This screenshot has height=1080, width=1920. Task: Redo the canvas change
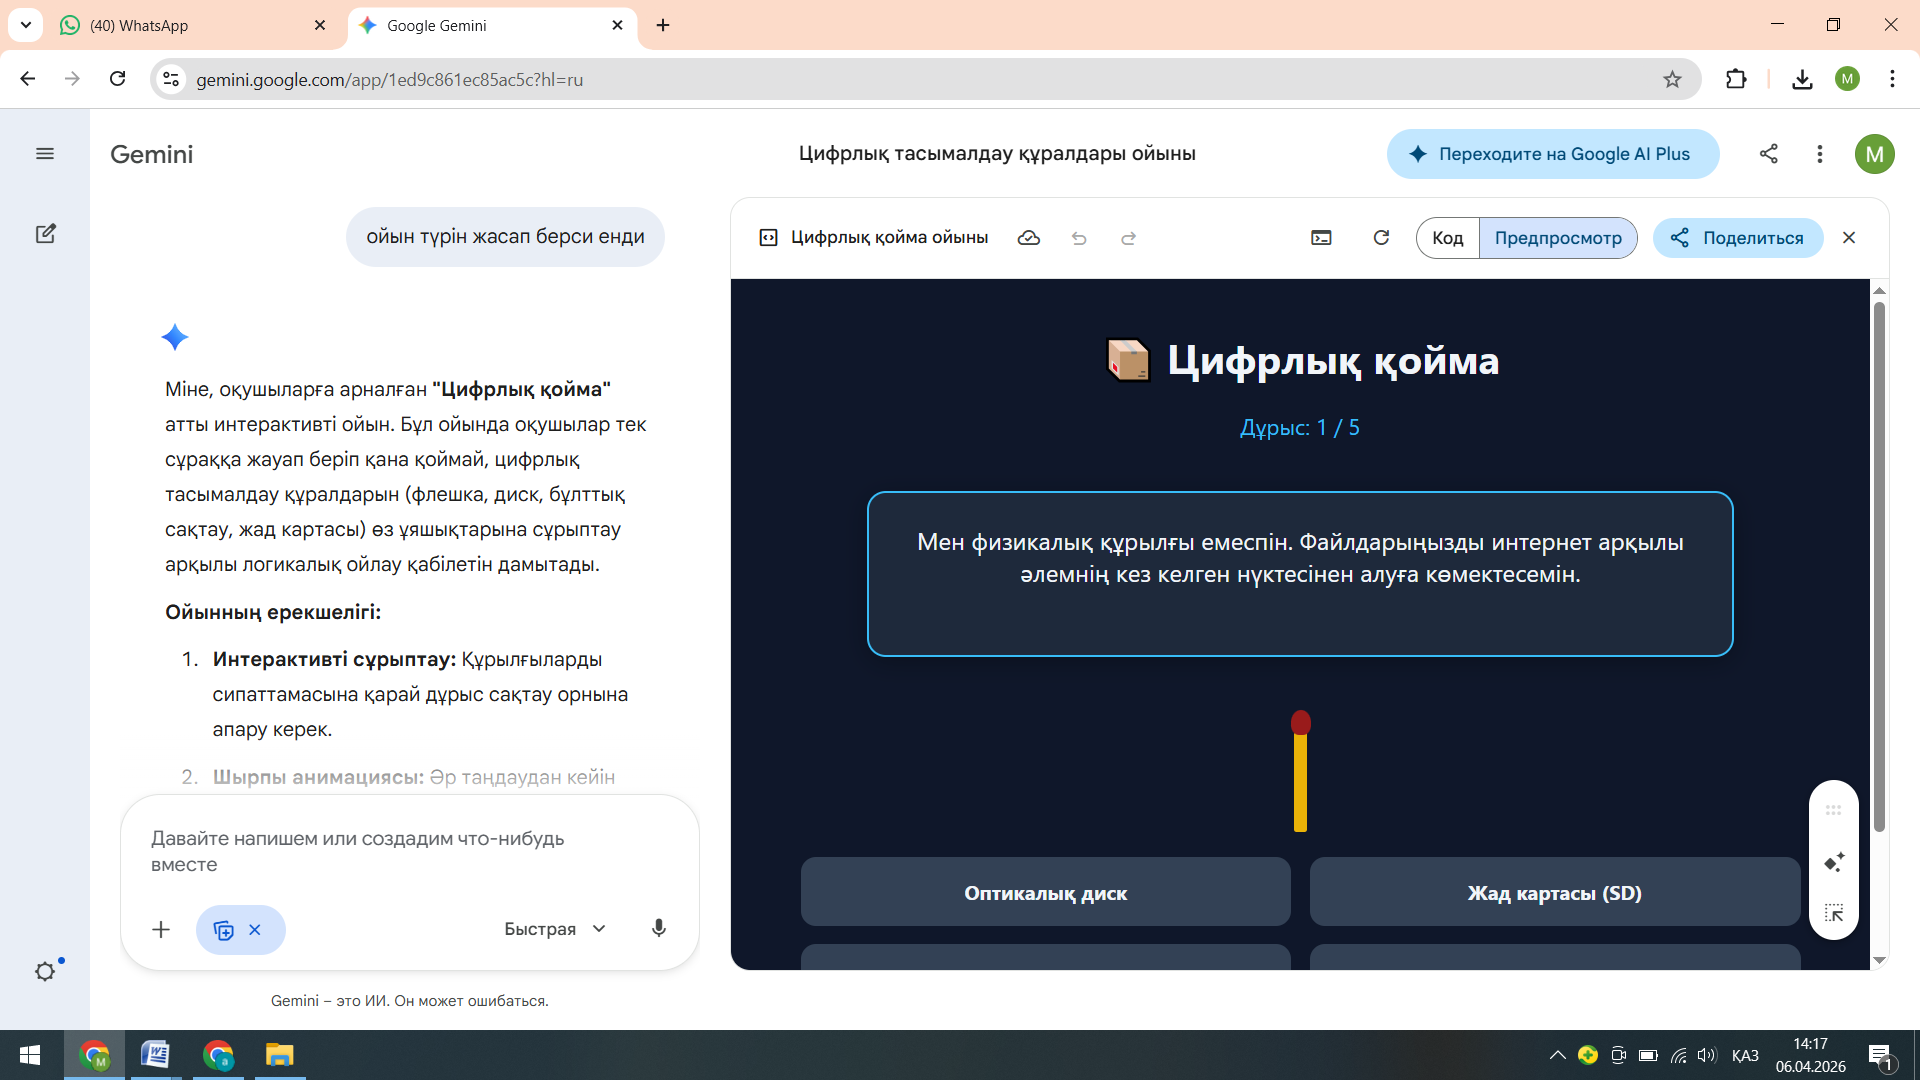click(1129, 238)
